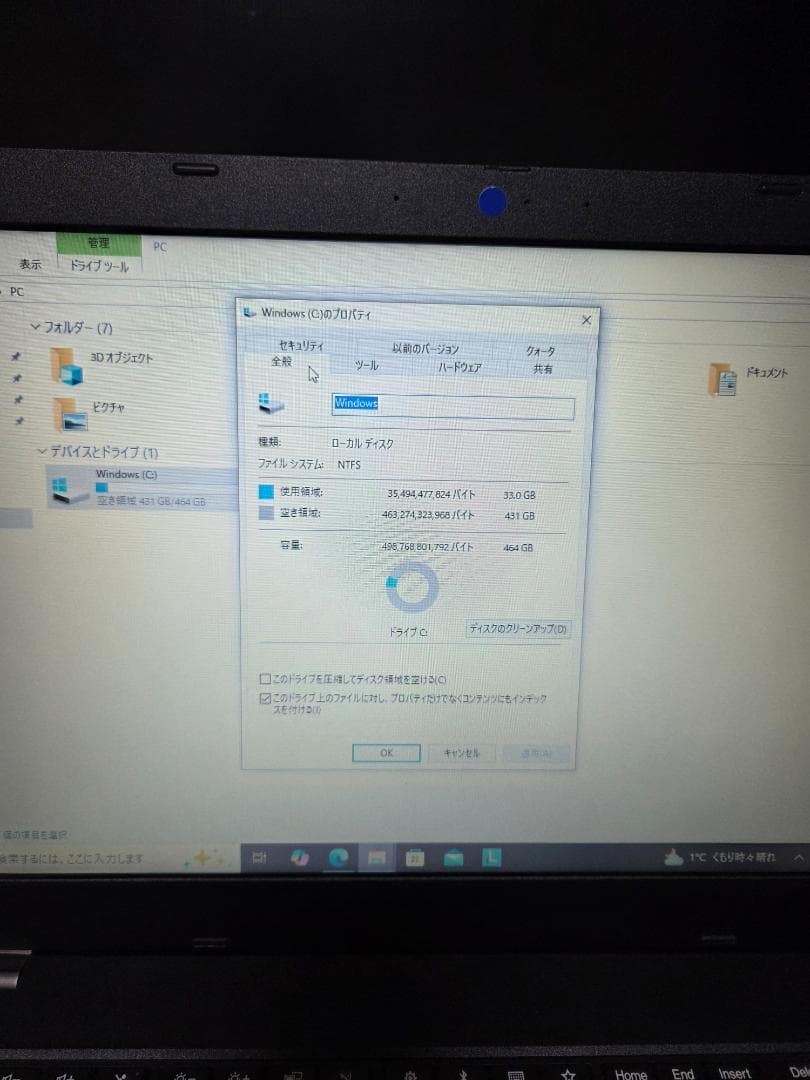This screenshot has width=810, height=1080.
Task: Open Task View from the taskbar
Action: (260, 858)
